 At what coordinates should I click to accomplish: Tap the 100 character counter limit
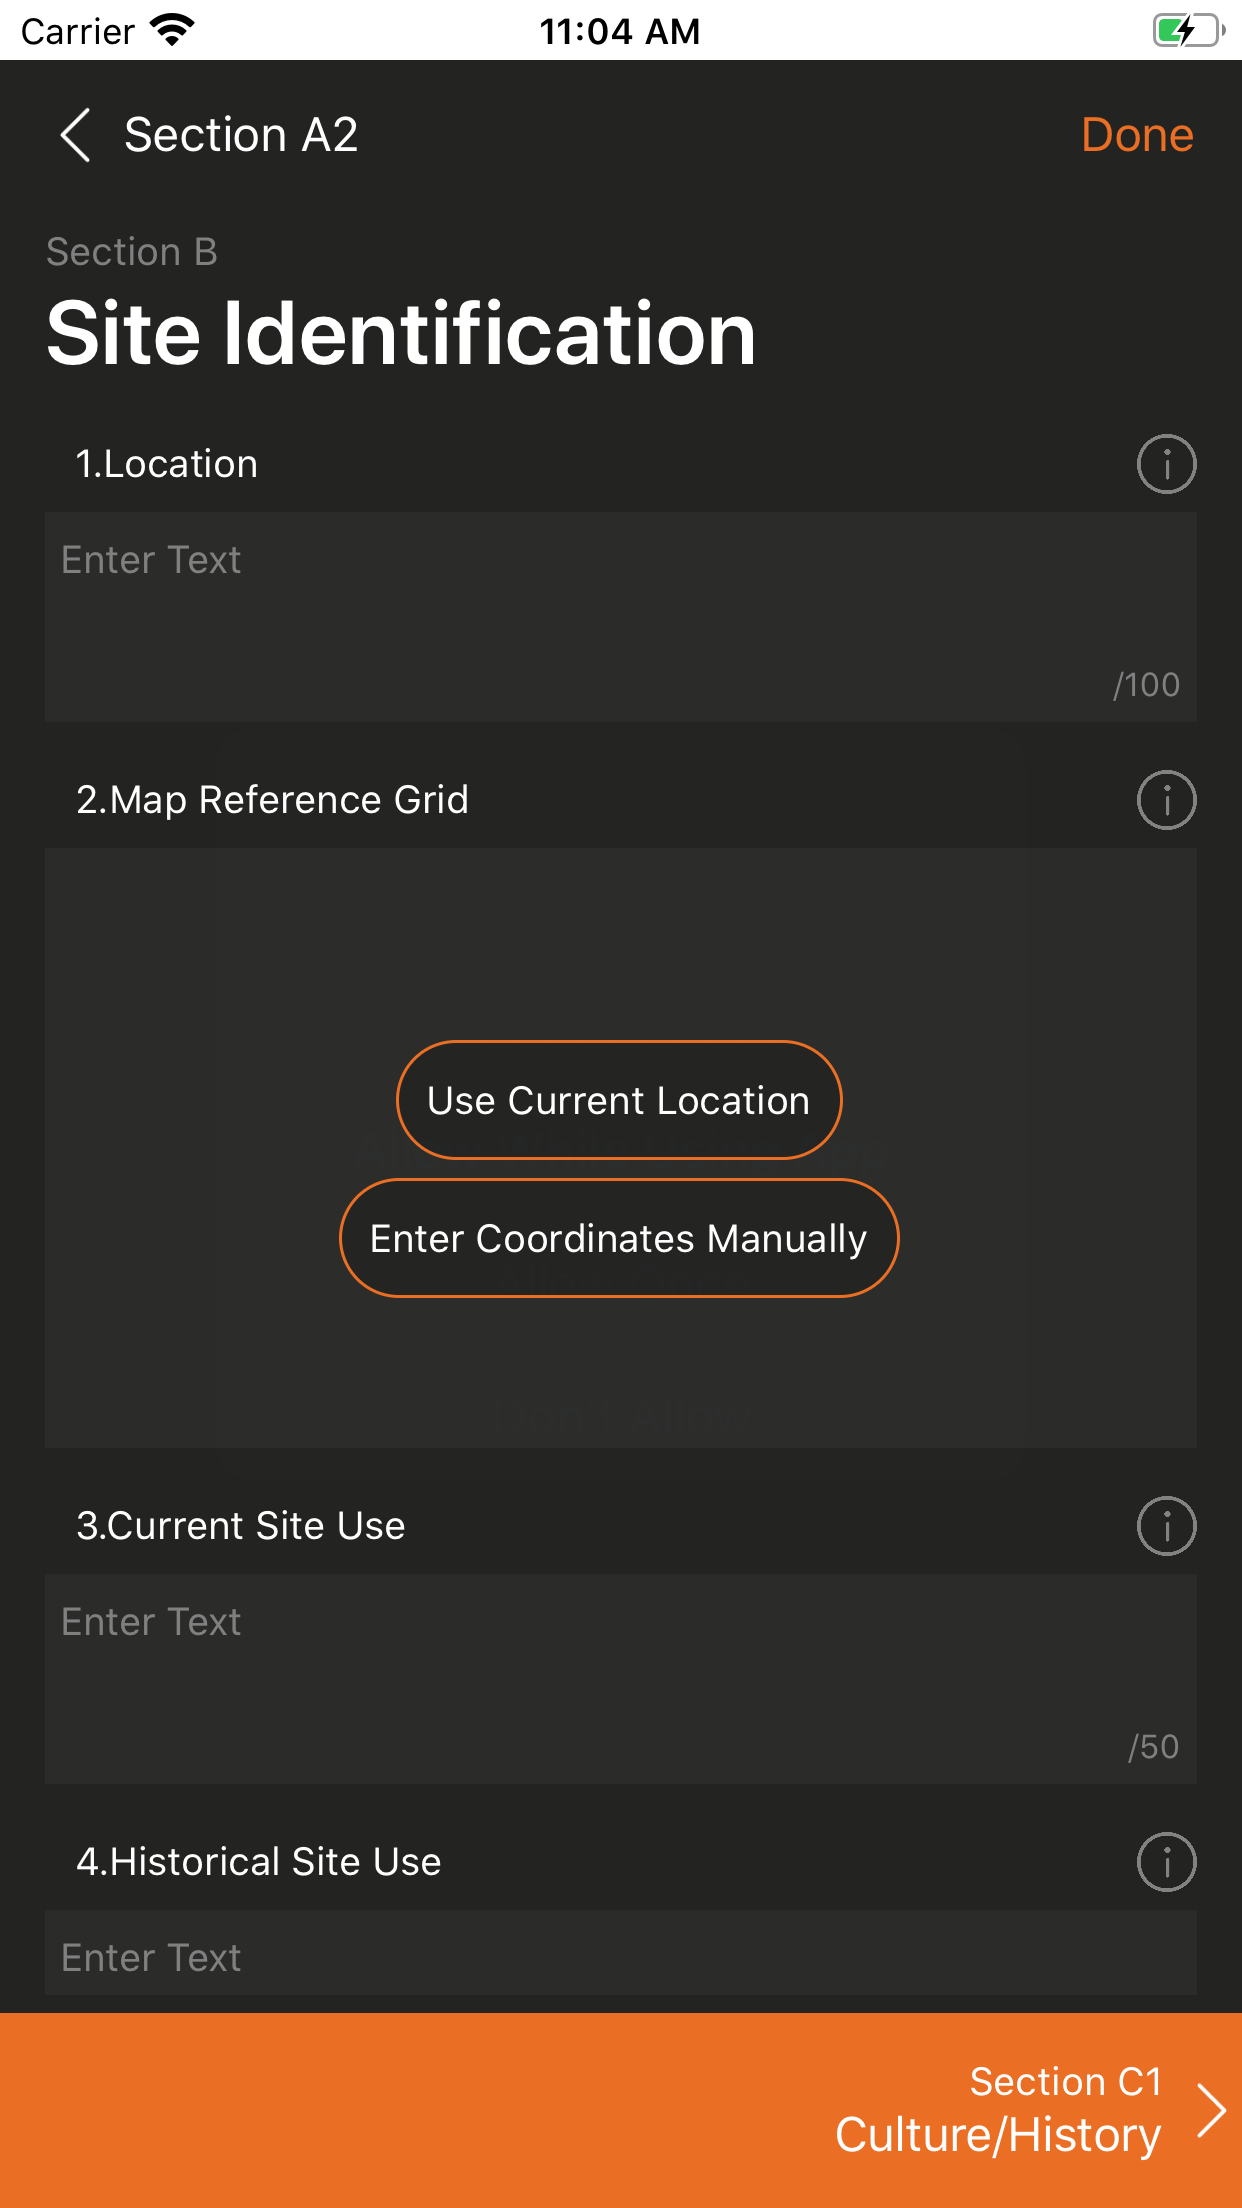[x=1146, y=684]
